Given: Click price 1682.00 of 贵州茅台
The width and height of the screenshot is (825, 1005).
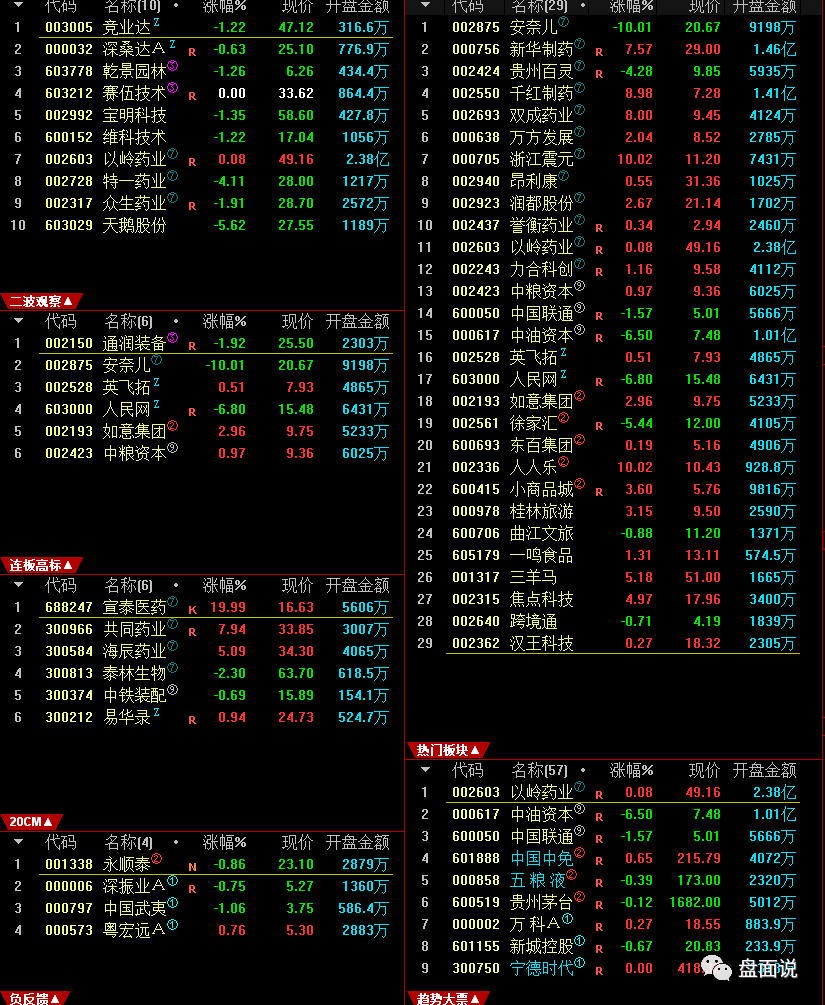Looking at the screenshot, I should click(695, 902).
